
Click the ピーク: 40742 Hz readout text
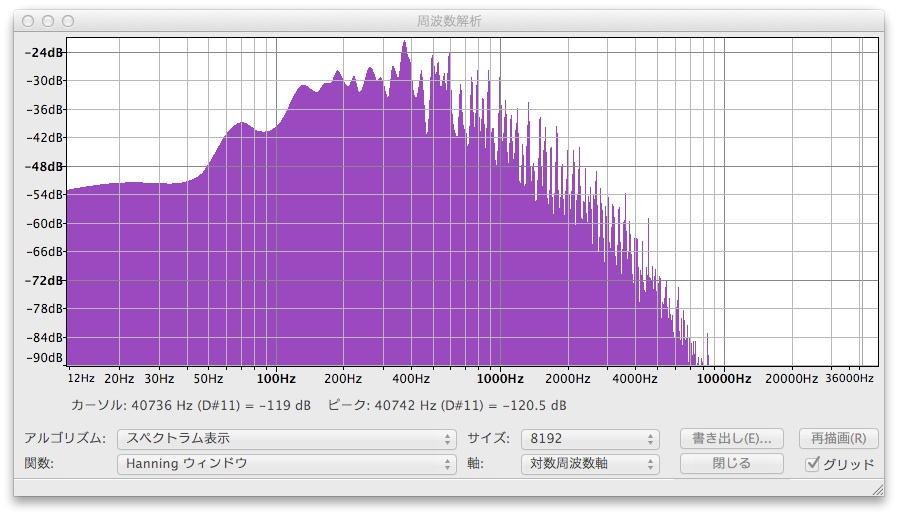coord(447,405)
